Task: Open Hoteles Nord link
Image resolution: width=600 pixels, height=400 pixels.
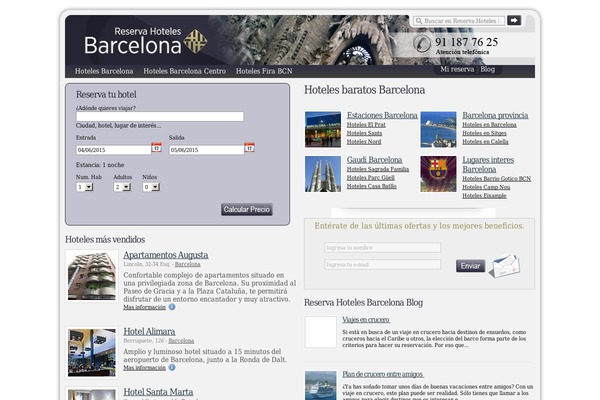Action: point(364,142)
